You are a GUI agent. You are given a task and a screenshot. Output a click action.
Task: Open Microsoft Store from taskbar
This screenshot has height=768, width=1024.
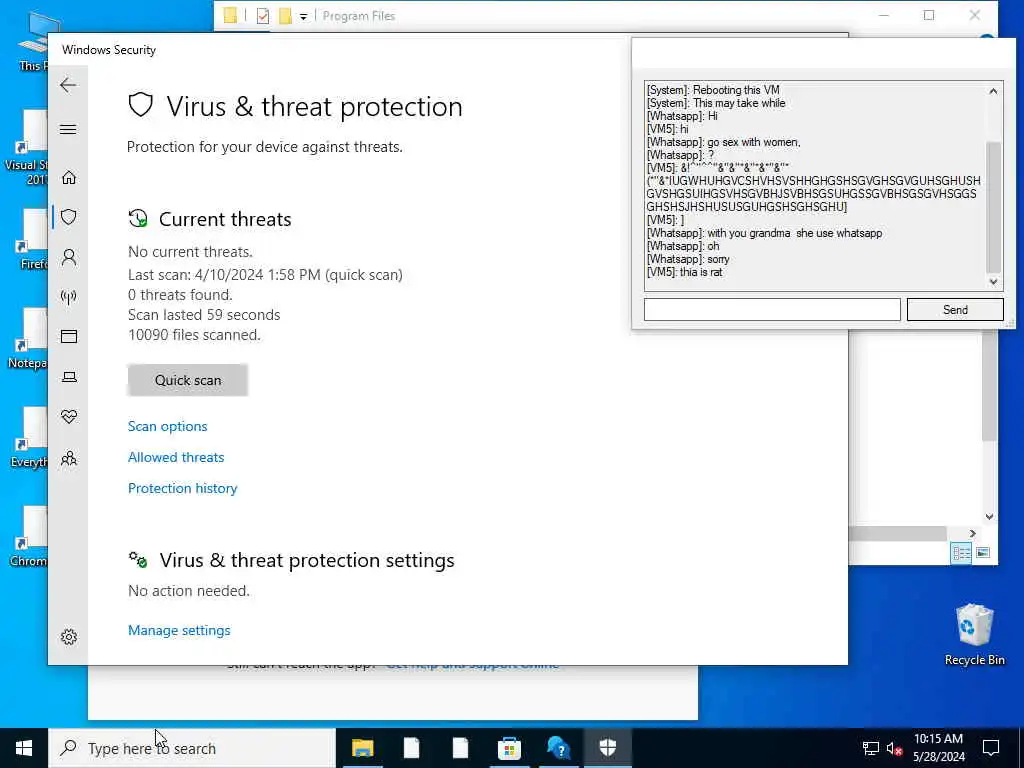[509, 748]
